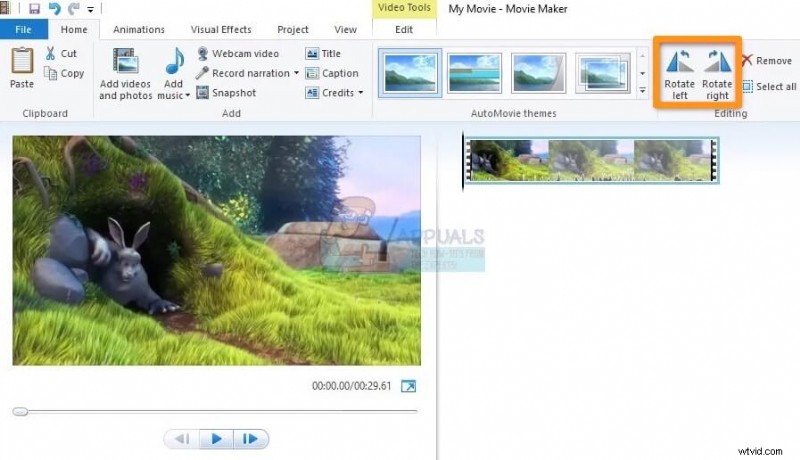Click Record narration microphone button
Image resolution: width=800 pixels, height=460 pixels.
243,73
